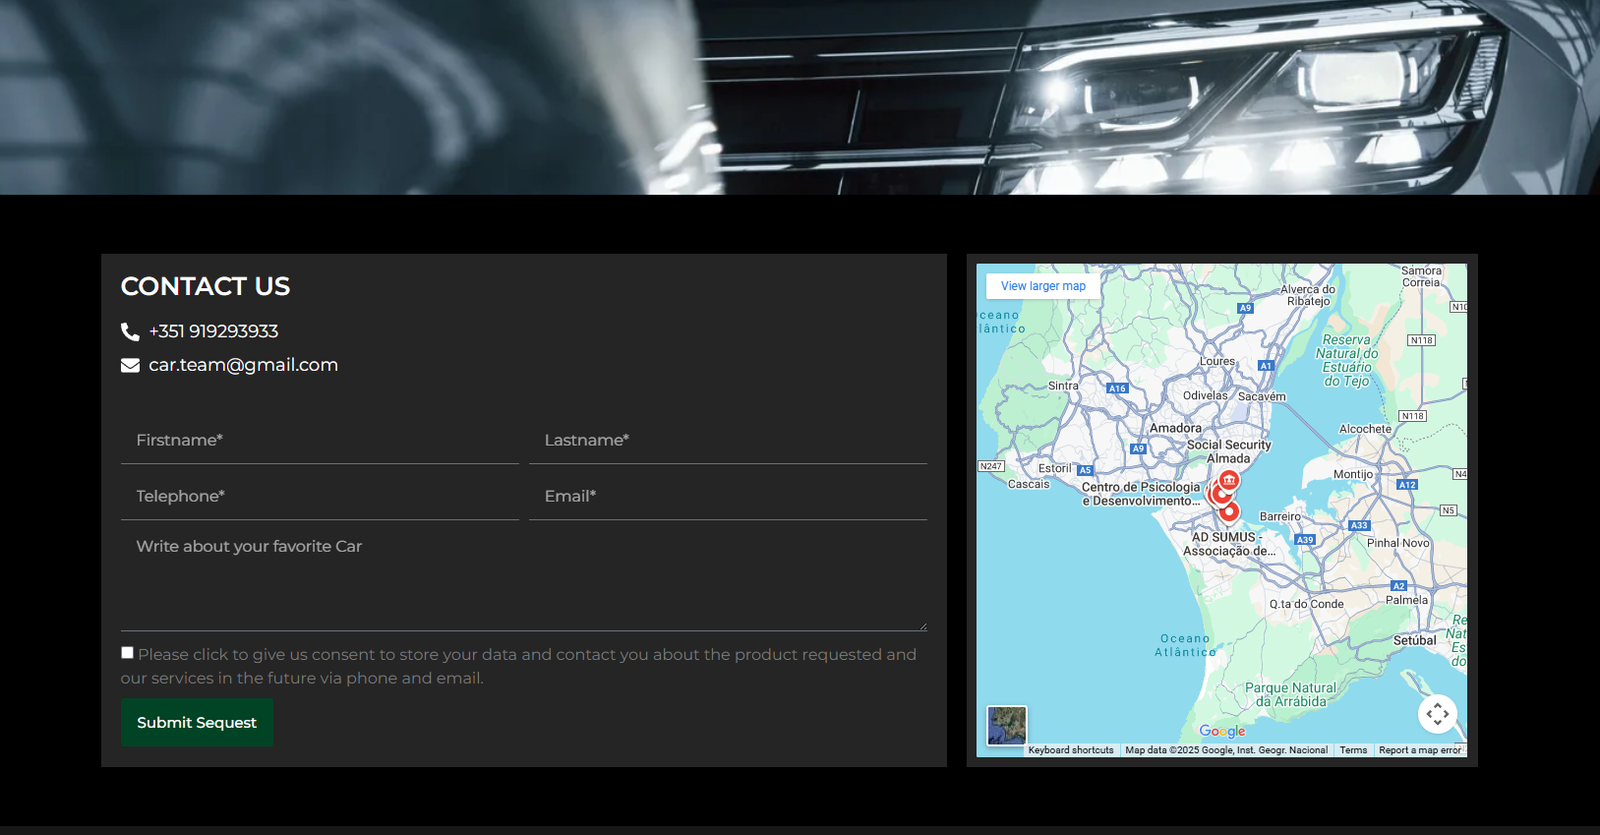Image resolution: width=1600 pixels, height=835 pixels.
Task: Click the View larger map link
Action: [x=1043, y=286]
